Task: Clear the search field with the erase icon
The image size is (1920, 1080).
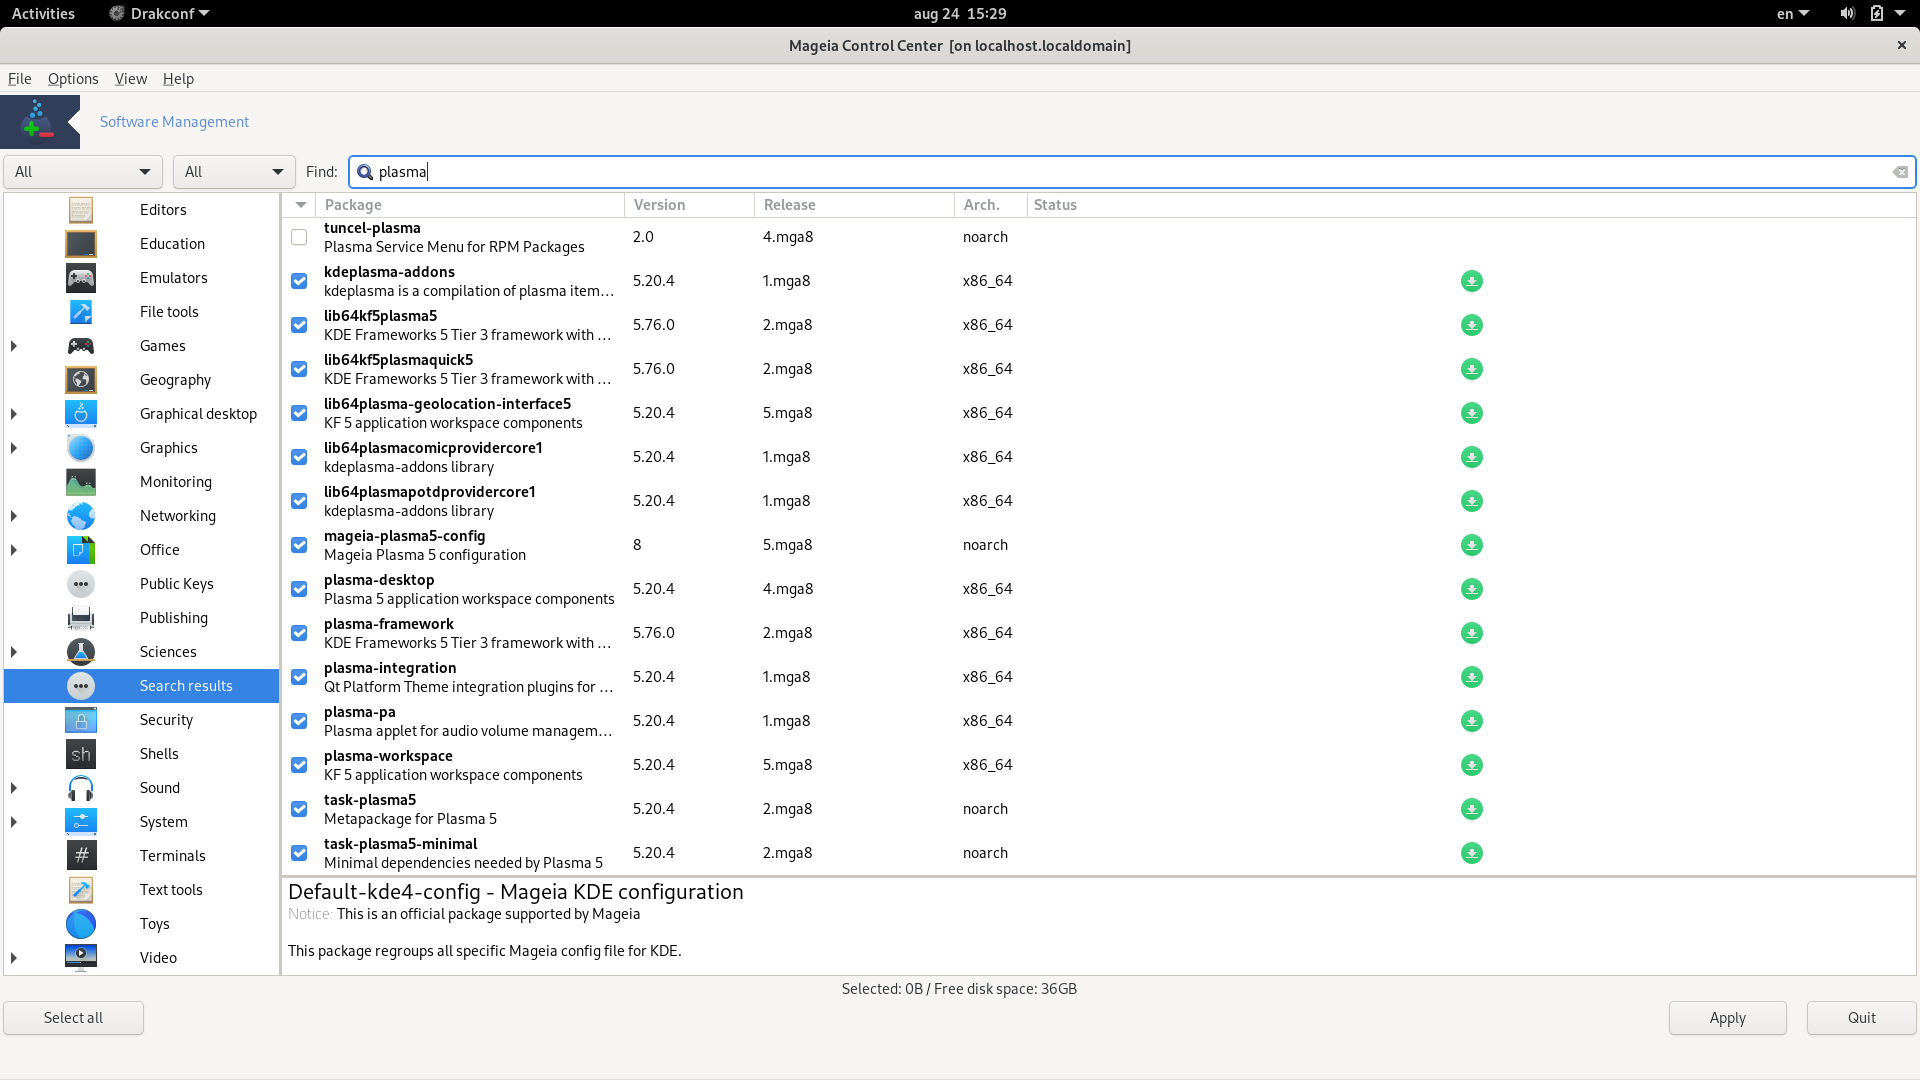Action: click(x=1900, y=172)
